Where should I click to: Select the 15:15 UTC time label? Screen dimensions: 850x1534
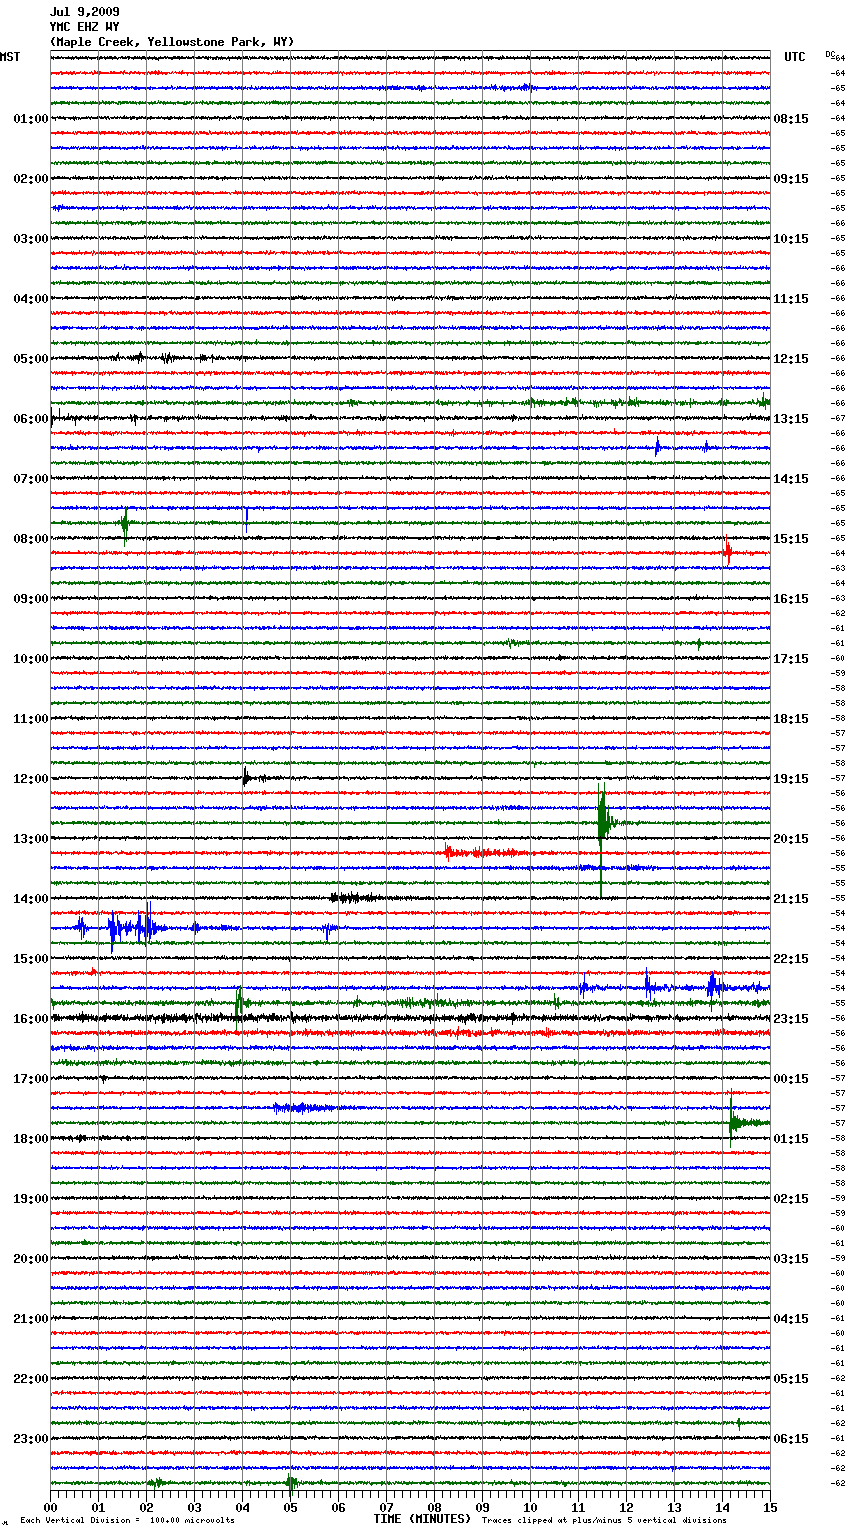[791, 539]
